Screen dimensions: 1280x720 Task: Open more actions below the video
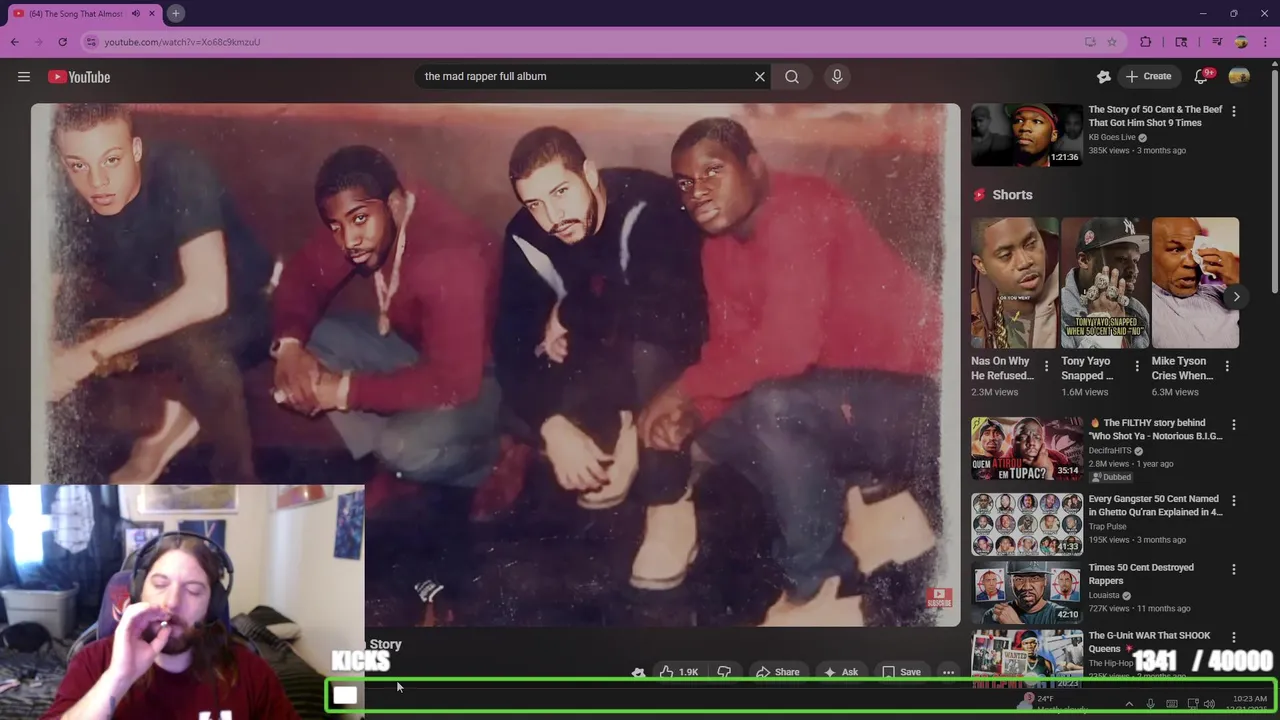click(x=948, y=672)
